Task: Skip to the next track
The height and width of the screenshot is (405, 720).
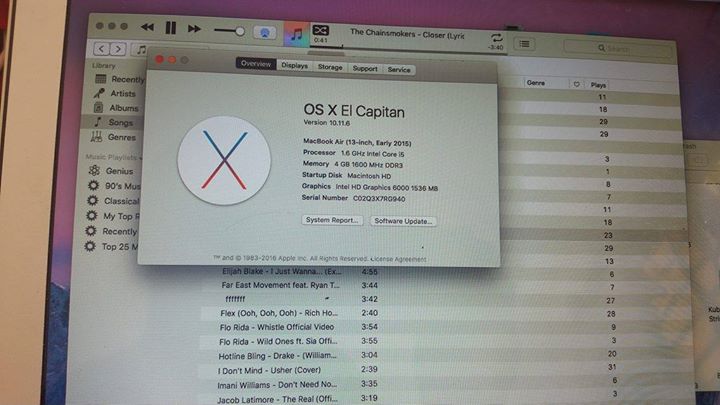Action: point(193,29)
